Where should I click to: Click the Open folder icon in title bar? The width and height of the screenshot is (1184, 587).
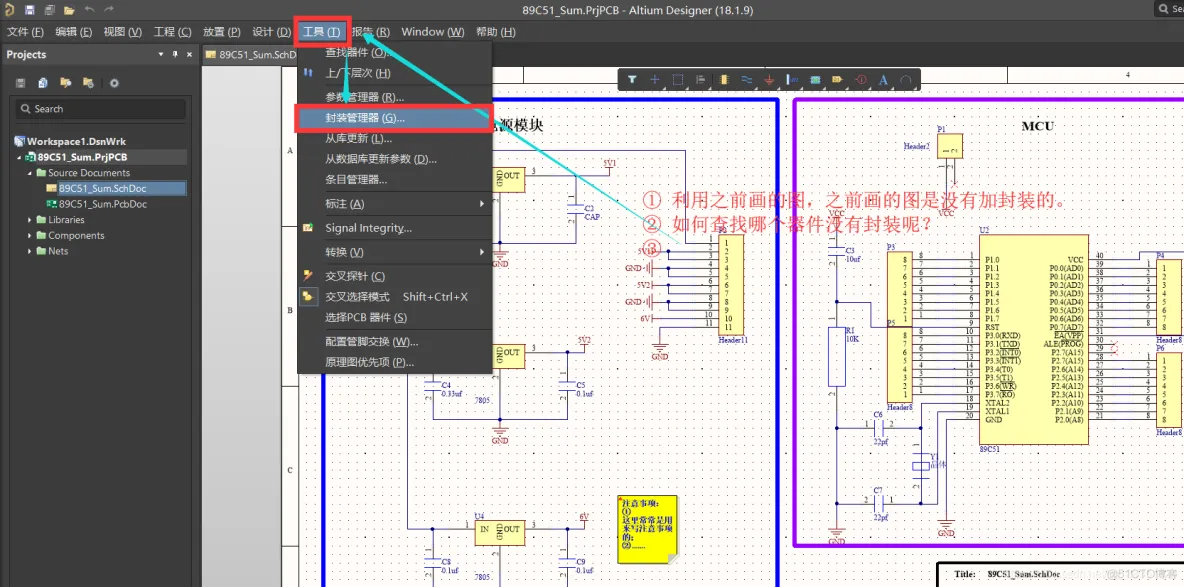pyautogui.click(x=69, y=10)
